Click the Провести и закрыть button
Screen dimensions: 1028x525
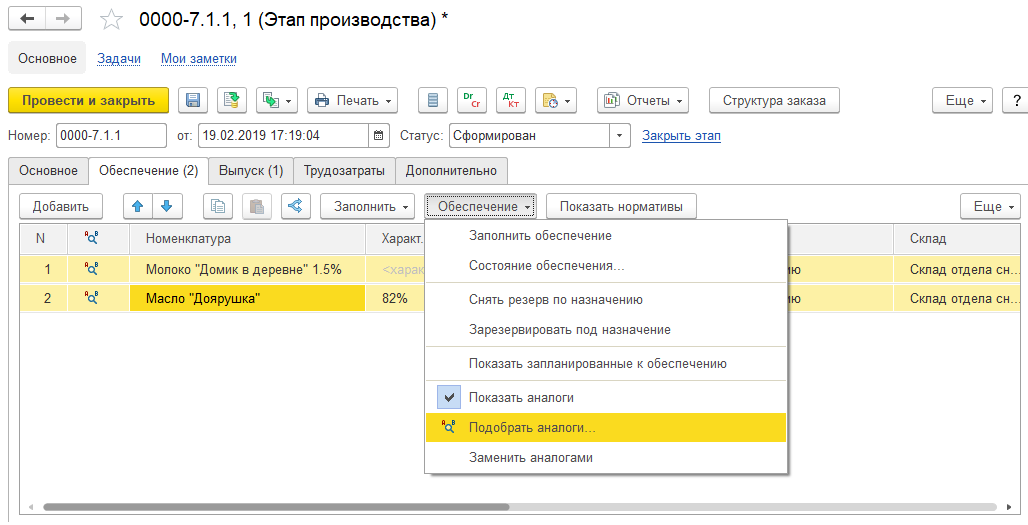(88, 100)
